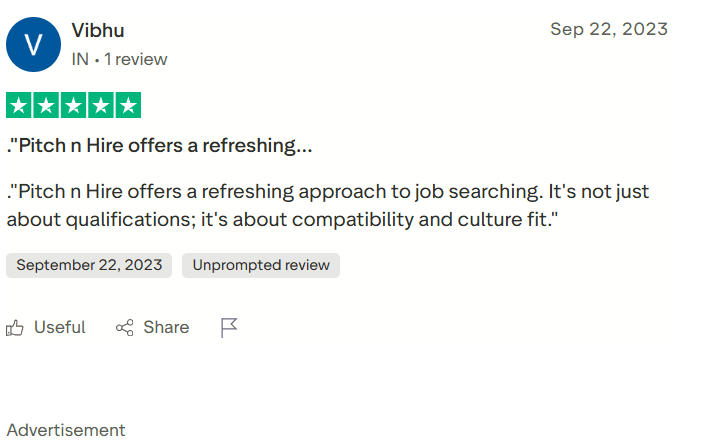Click the review body paragraph
This screenshot has width=714, height=445.
coord(328,205)
